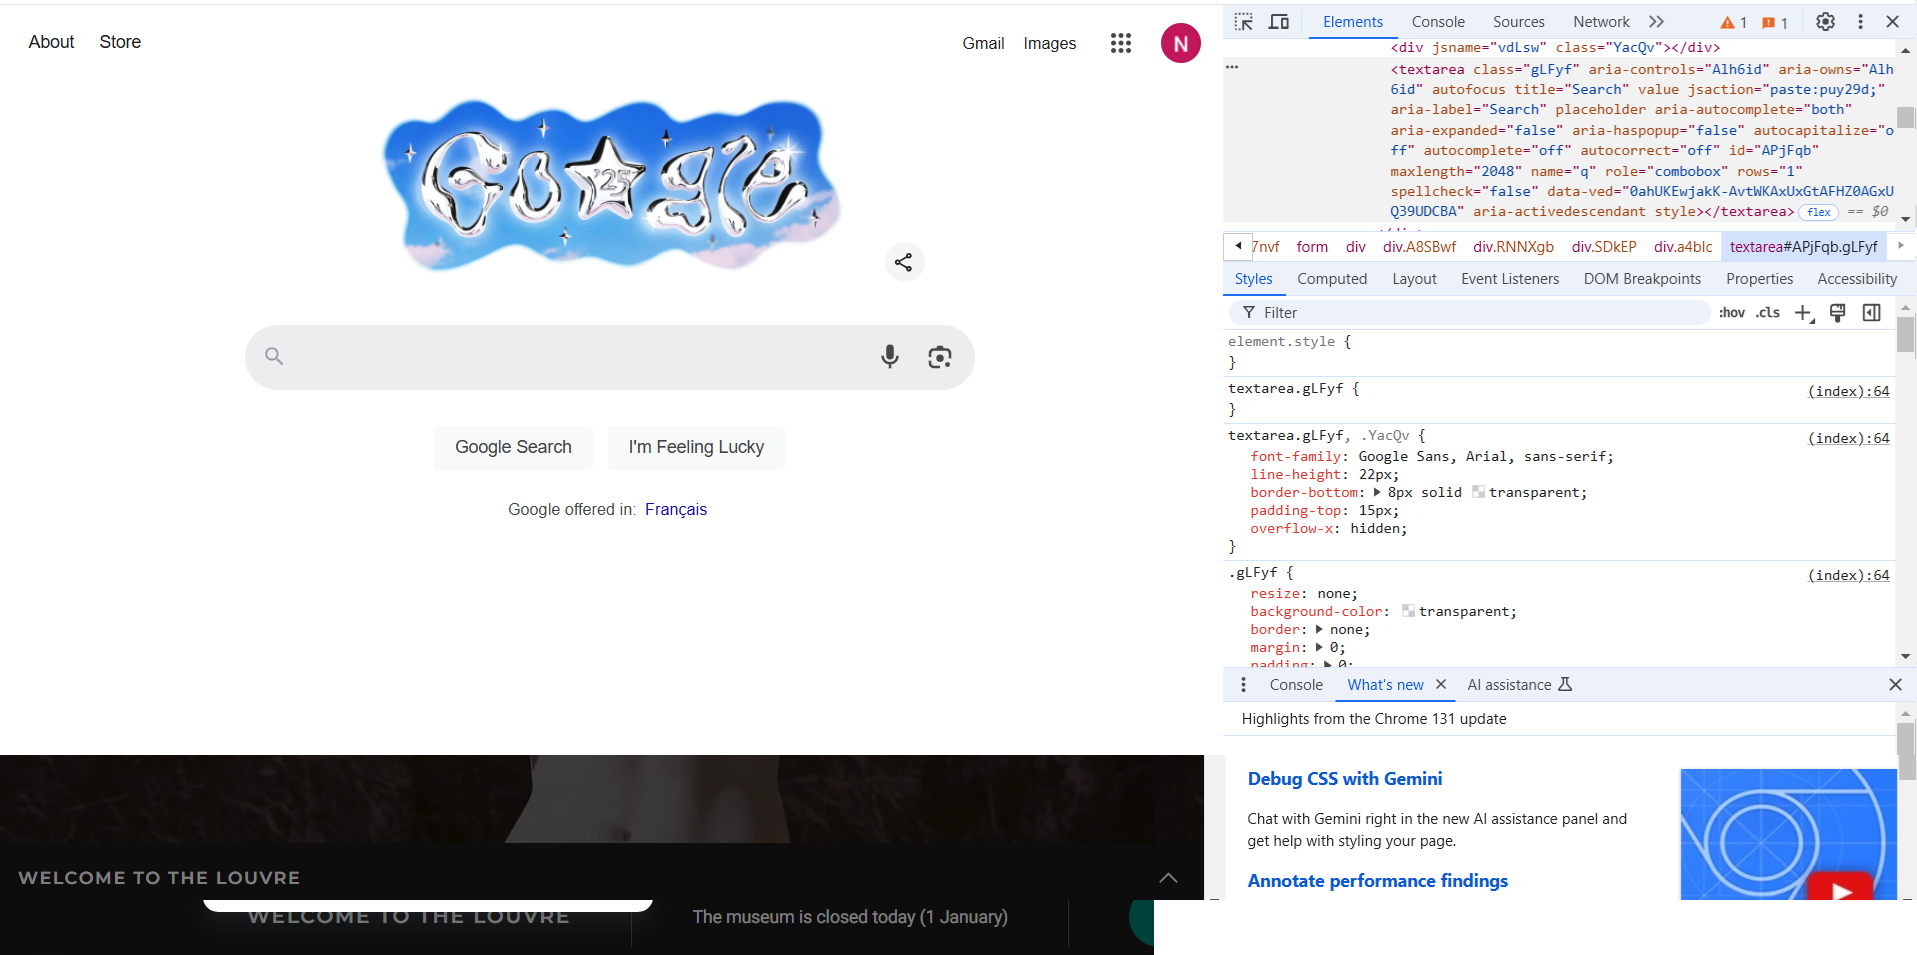Switch to the Network tab
Screen dimensions: 1917x955
(1601, 22)
